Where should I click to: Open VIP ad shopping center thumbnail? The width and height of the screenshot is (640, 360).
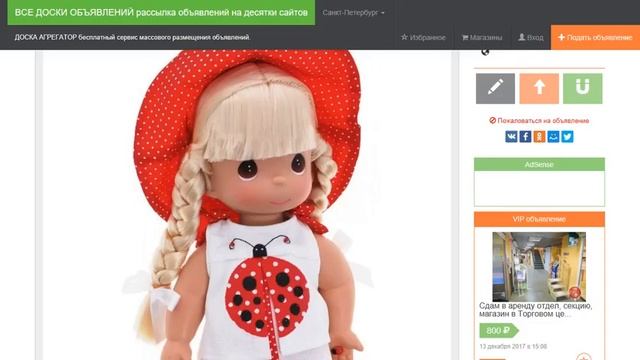(539, 267)
